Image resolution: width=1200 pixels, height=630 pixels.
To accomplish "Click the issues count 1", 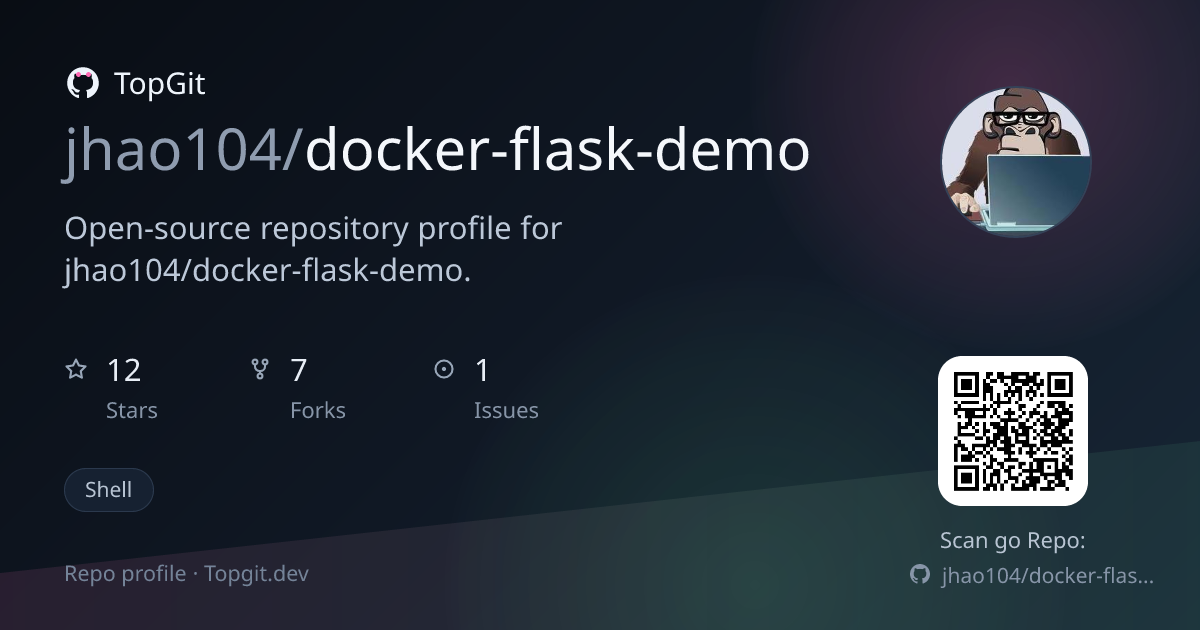I will point(482,371).
